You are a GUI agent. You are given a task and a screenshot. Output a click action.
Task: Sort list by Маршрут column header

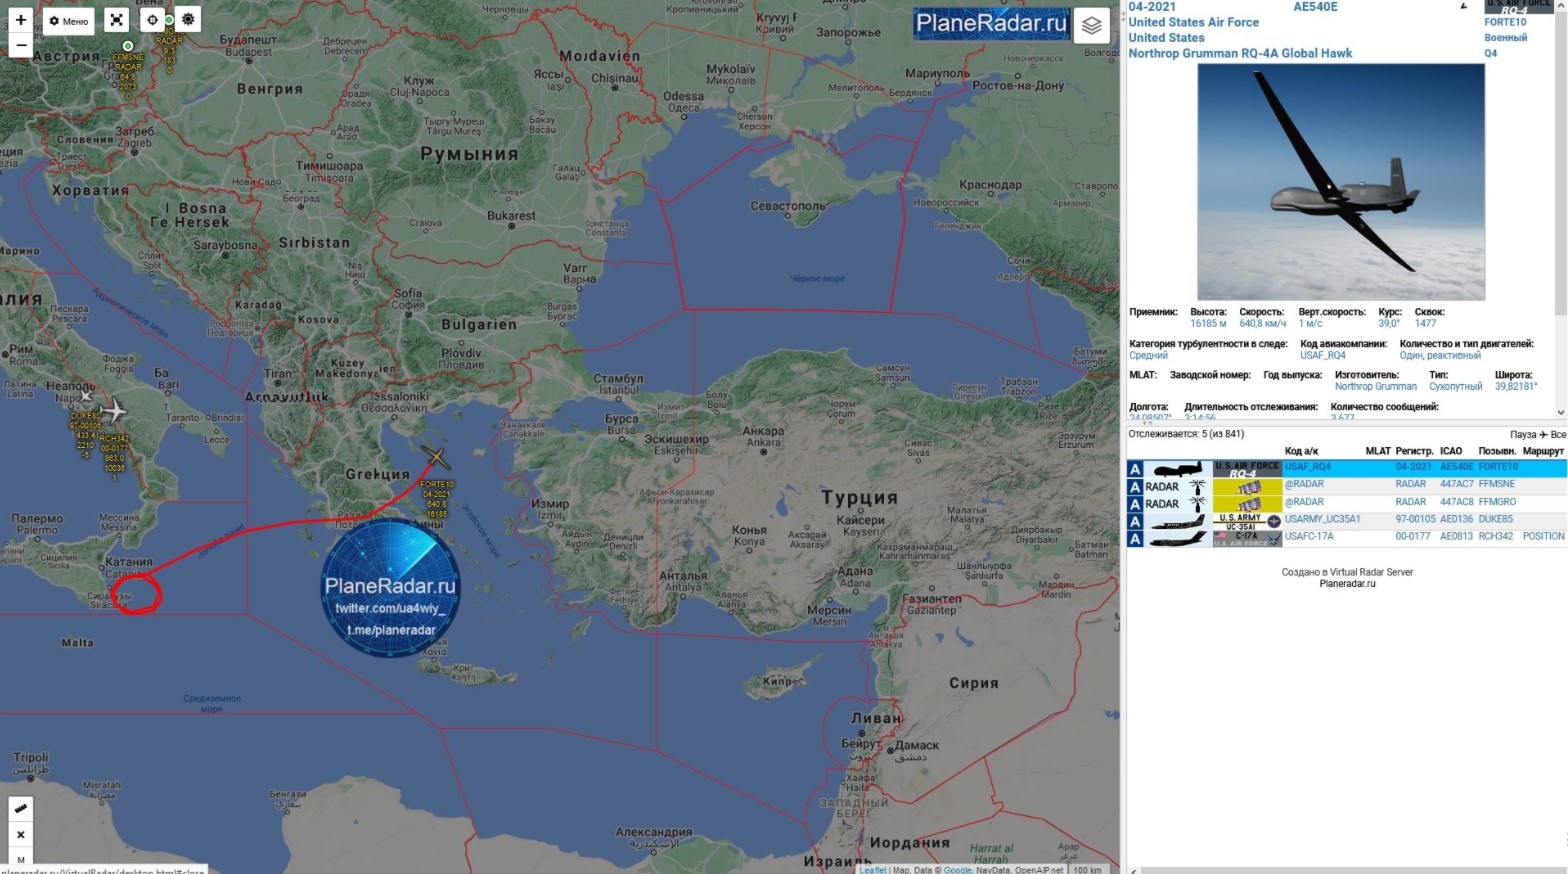(1543, 451)
